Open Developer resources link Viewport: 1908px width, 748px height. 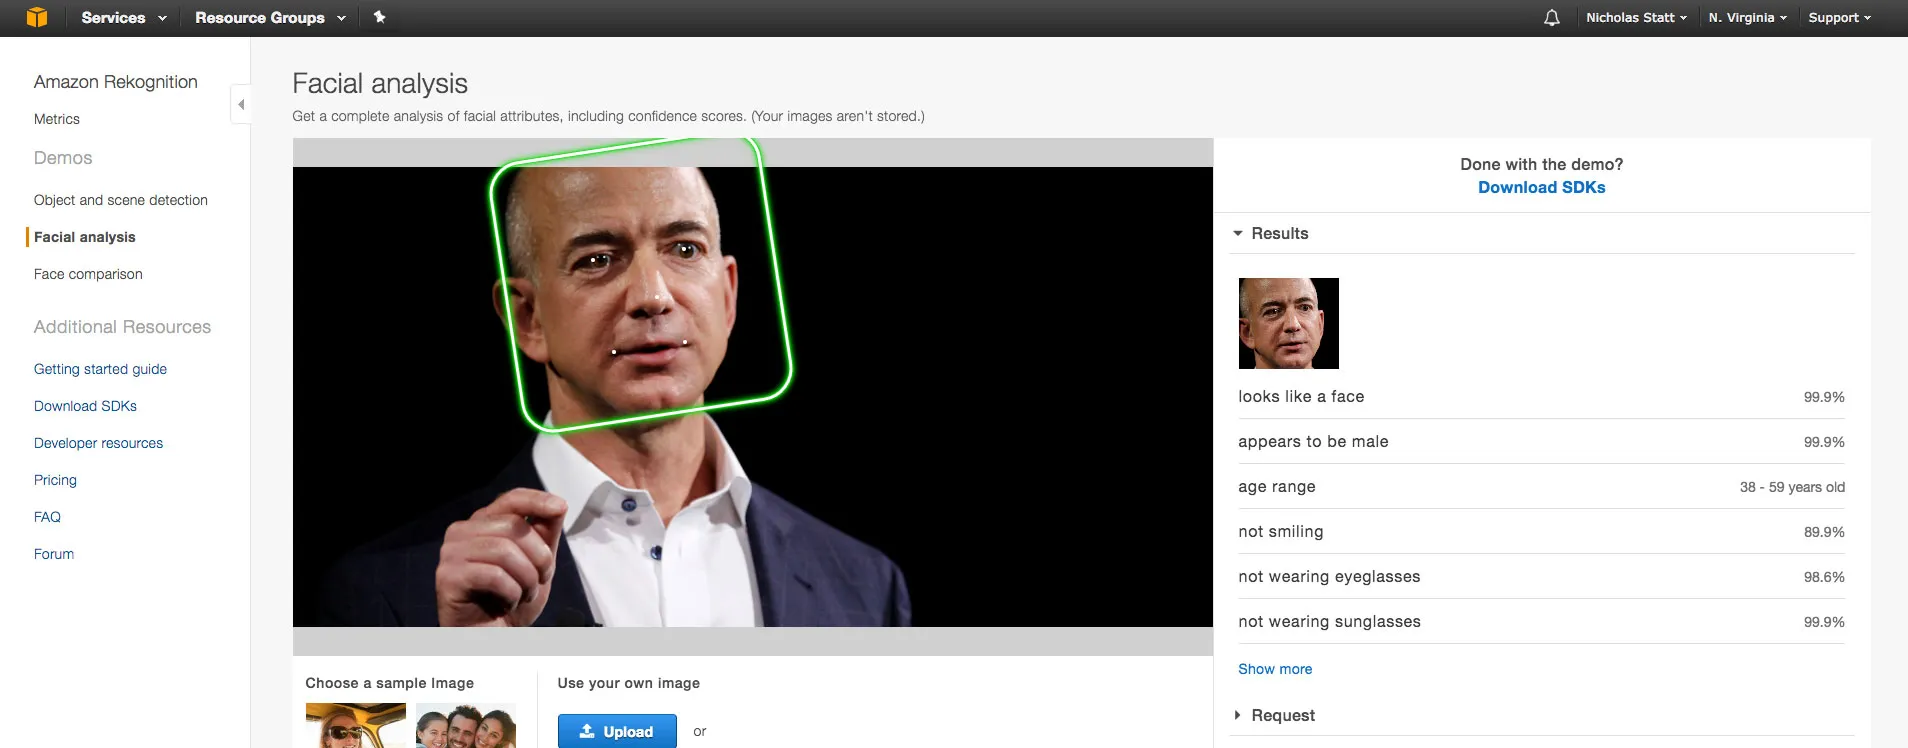tap(98, 443)
